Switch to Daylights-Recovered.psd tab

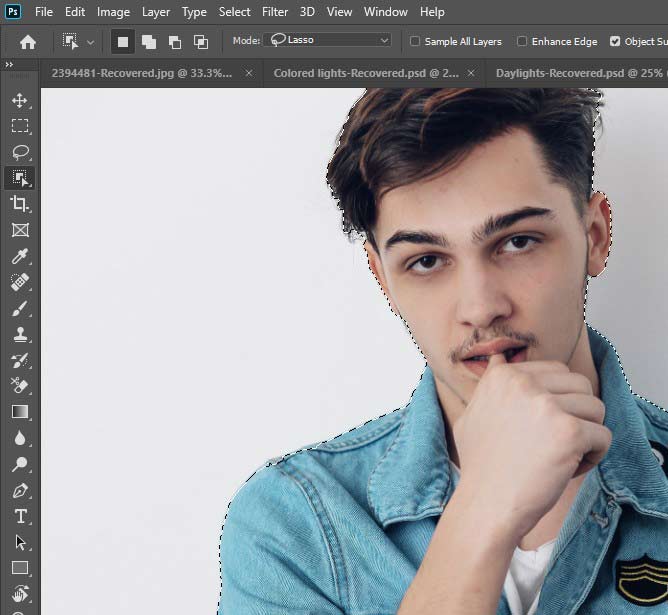click(579, 73)
